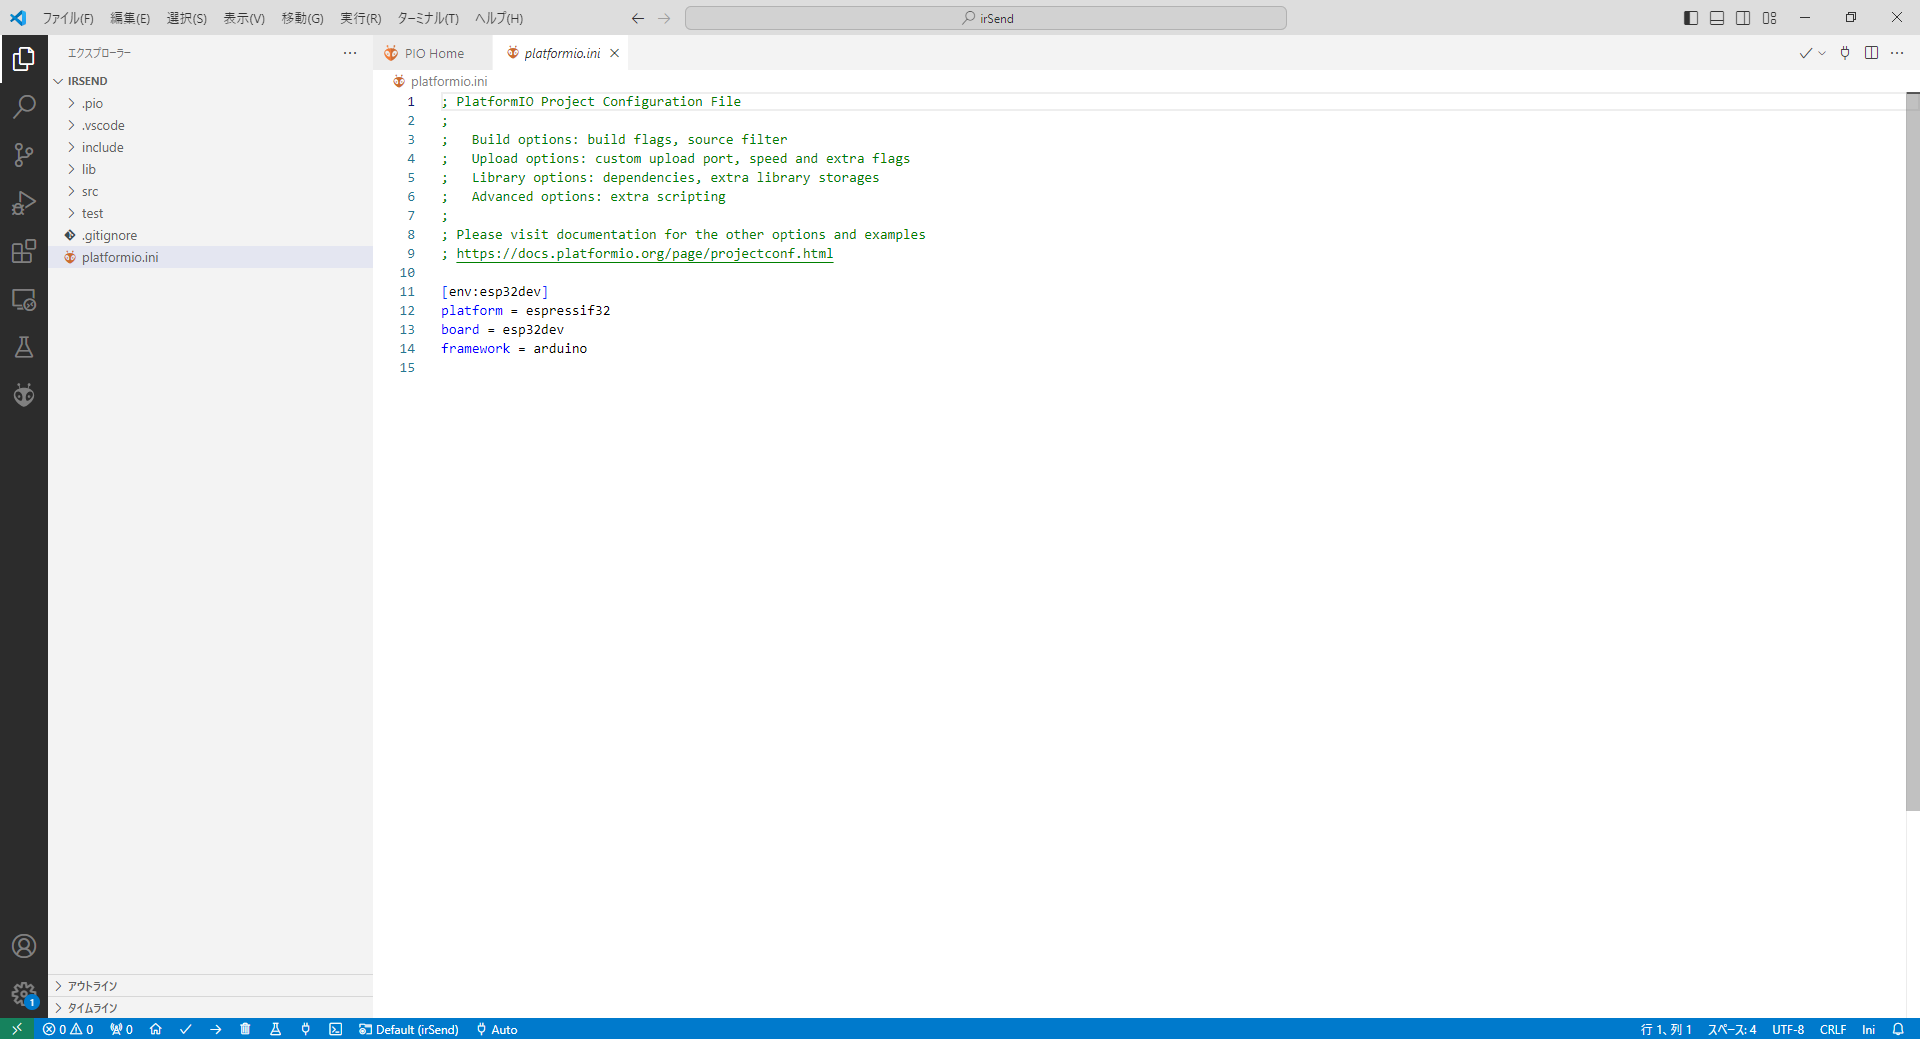The image size is (1920, 1039).
Task: Open the PlatformIO alien icon
Action: pos(24,395)
